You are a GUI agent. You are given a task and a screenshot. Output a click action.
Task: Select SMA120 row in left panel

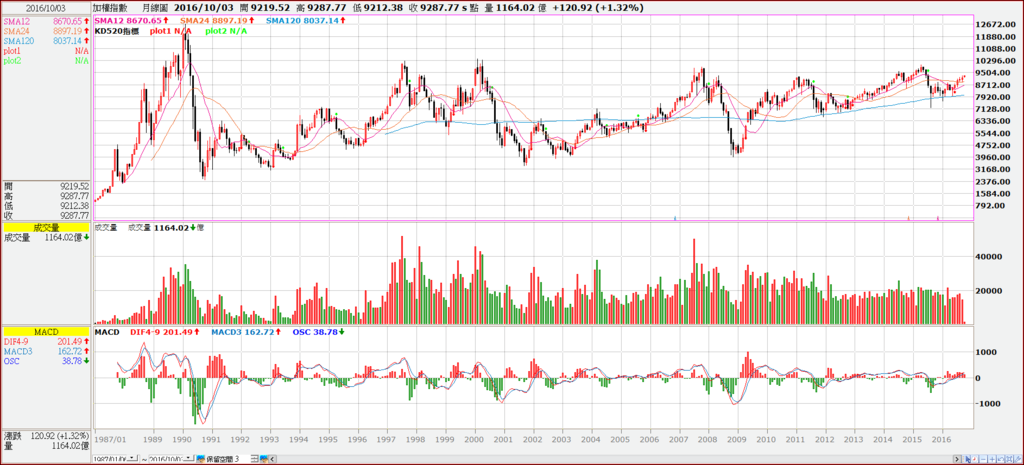pos(46,40)
